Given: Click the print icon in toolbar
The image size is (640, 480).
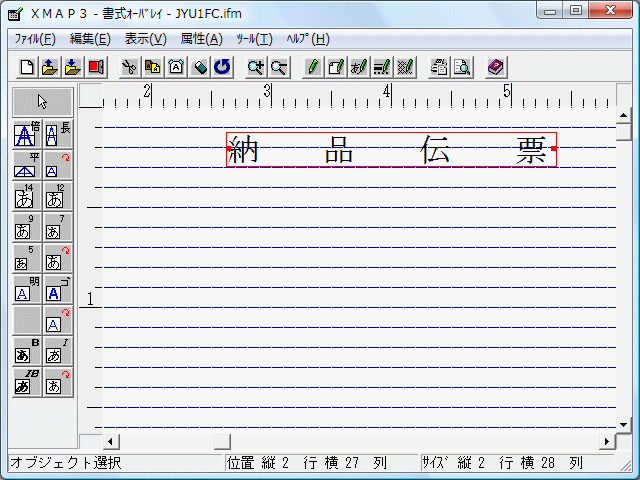Looking at the screenshot, I should (439, 67).
